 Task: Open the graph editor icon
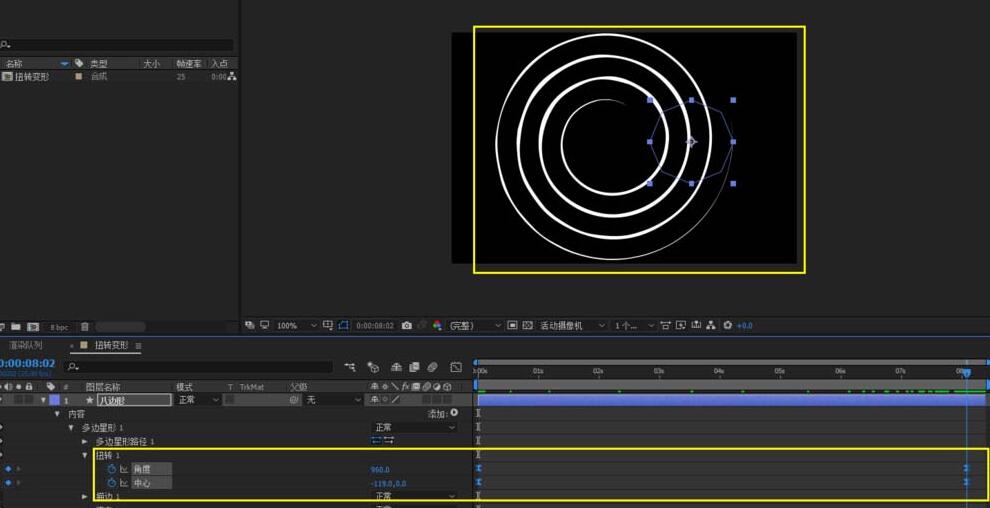(456, 367)
